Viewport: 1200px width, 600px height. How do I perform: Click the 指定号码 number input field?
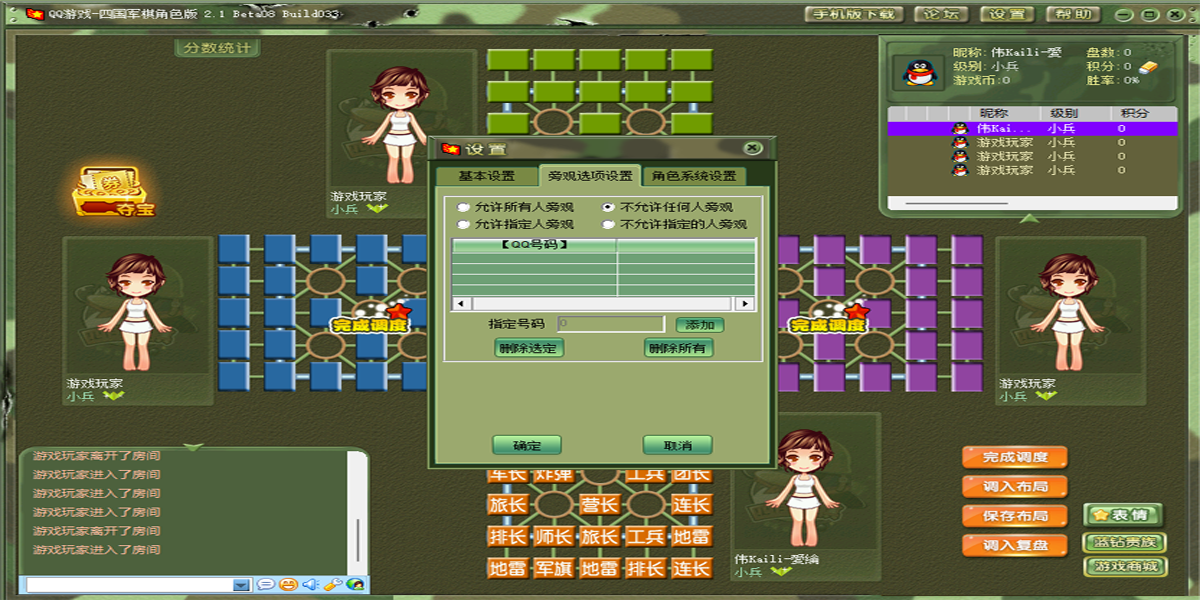(611, 324)
